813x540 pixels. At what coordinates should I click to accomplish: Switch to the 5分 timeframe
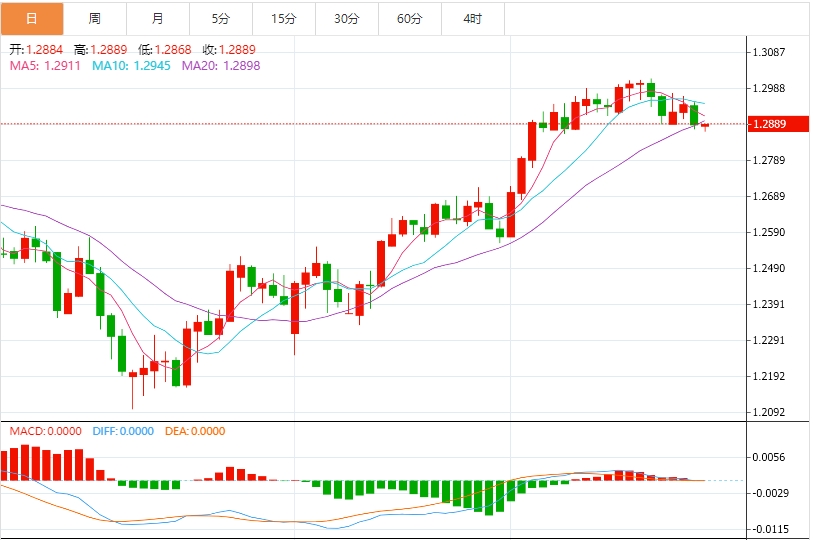pyautogui.click(x=220, y=18)
